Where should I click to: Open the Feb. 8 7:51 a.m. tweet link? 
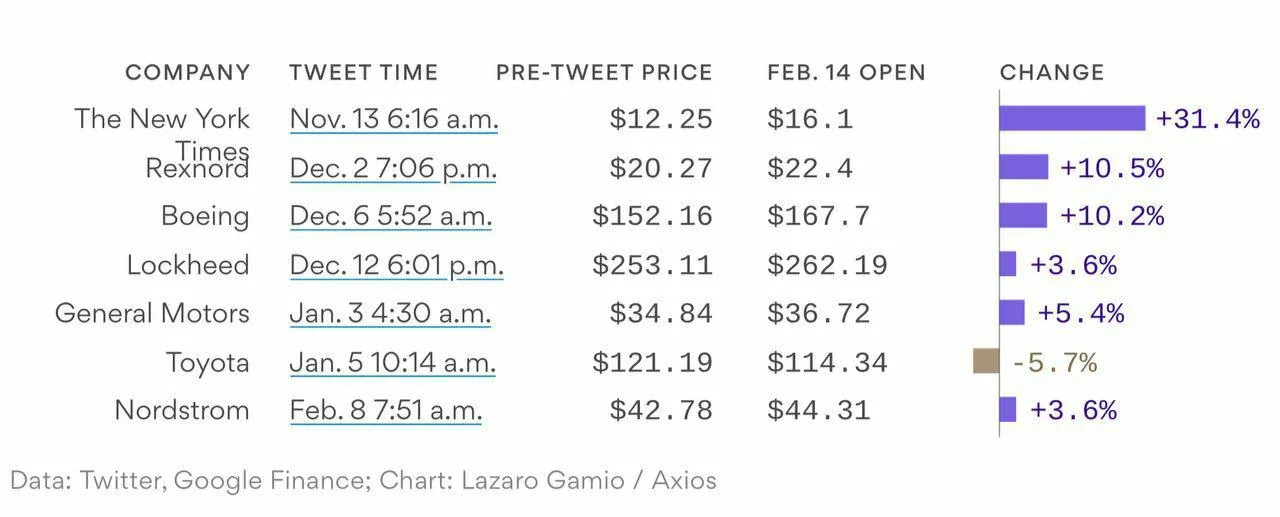(x=386, y=410)
